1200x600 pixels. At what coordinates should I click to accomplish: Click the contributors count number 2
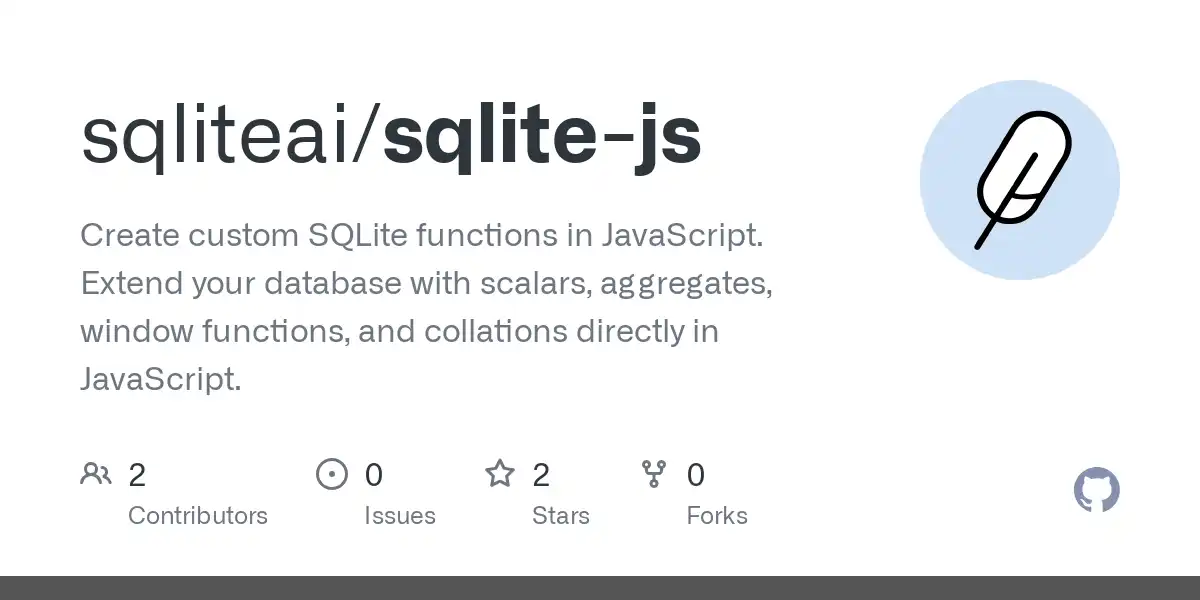[137, 475]
